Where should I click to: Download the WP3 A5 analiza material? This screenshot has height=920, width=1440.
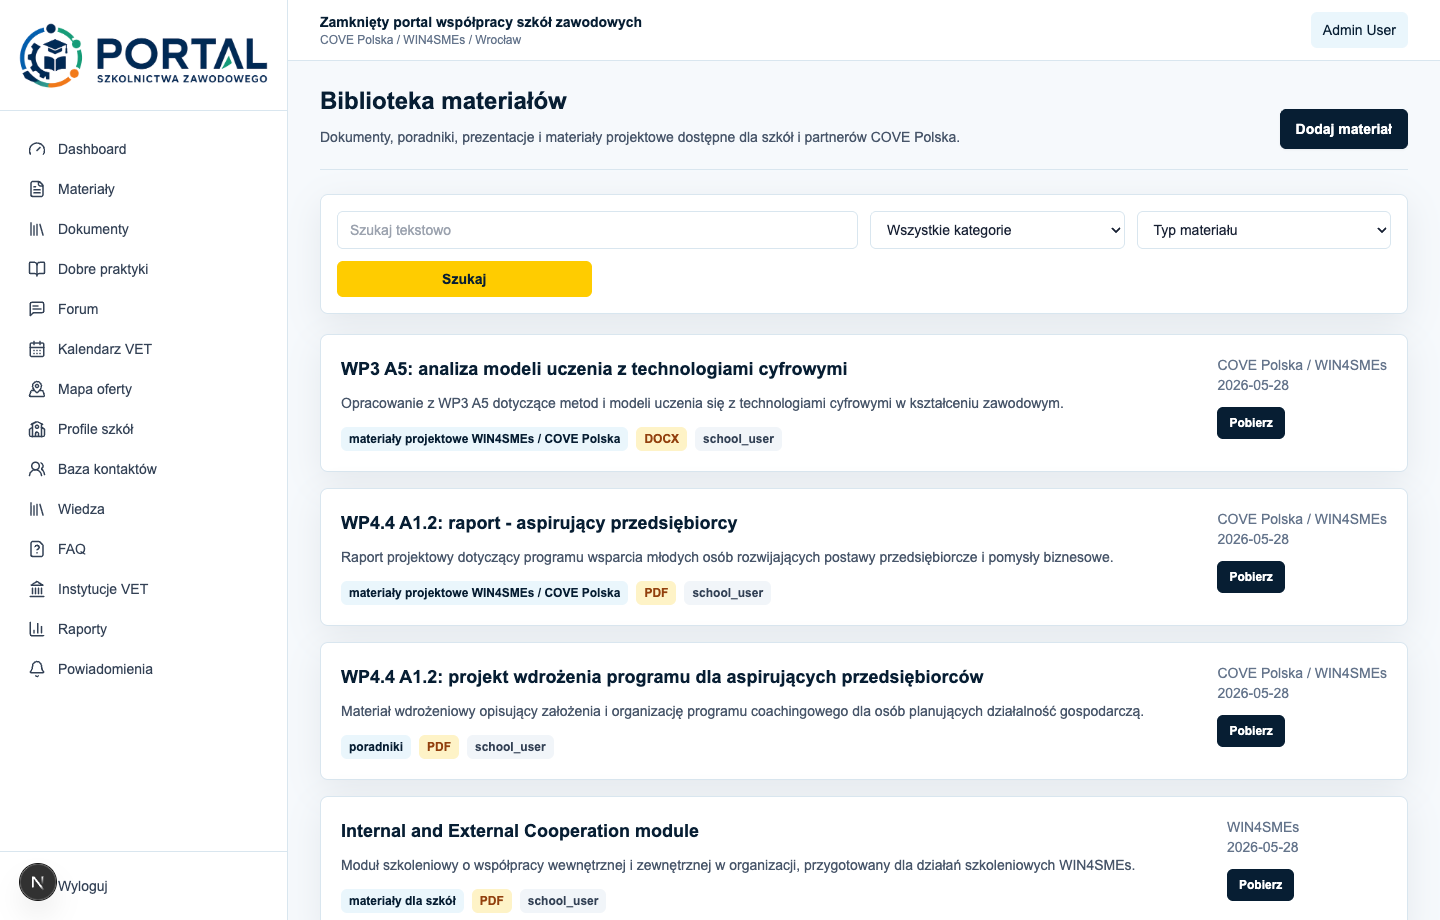(1250, 423)
